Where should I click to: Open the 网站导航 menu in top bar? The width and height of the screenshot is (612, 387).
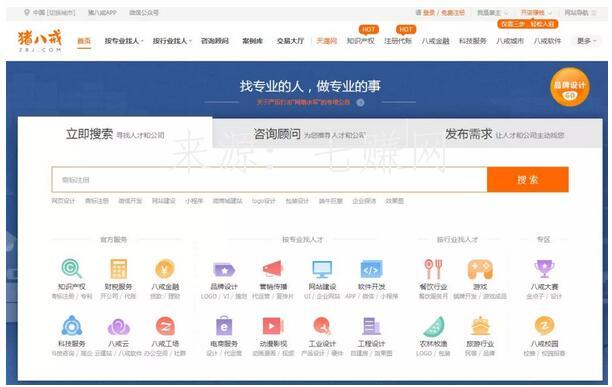tap(580, 13)
